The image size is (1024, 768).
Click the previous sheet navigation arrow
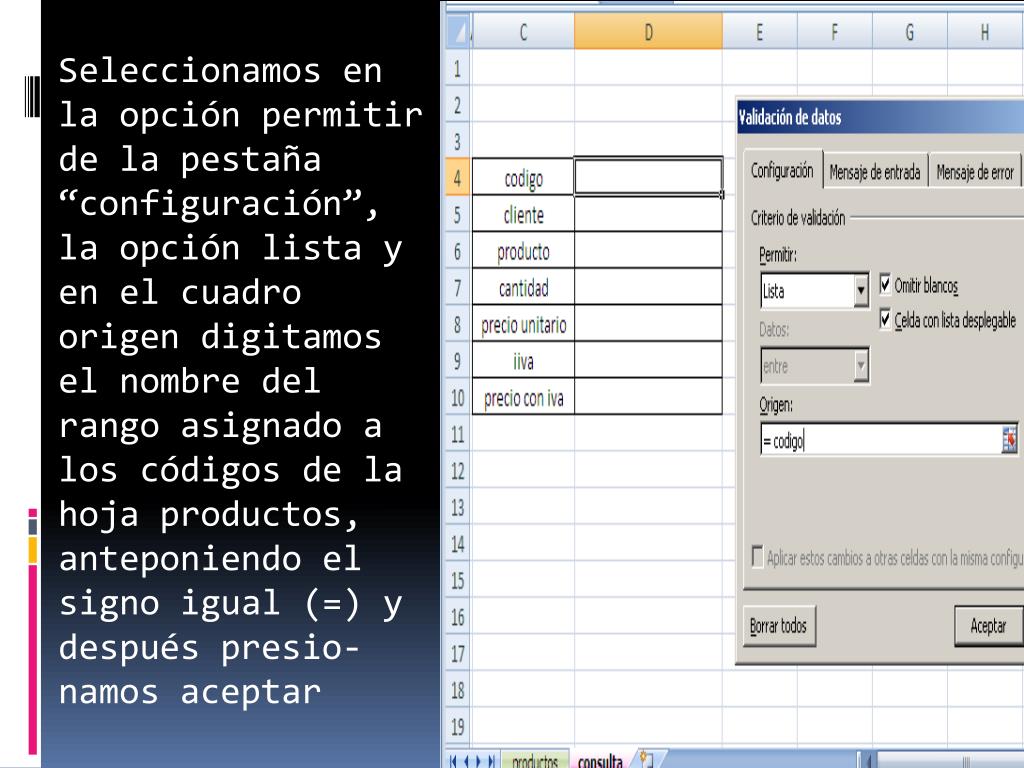pyautogui.click(x=466, y=761)
